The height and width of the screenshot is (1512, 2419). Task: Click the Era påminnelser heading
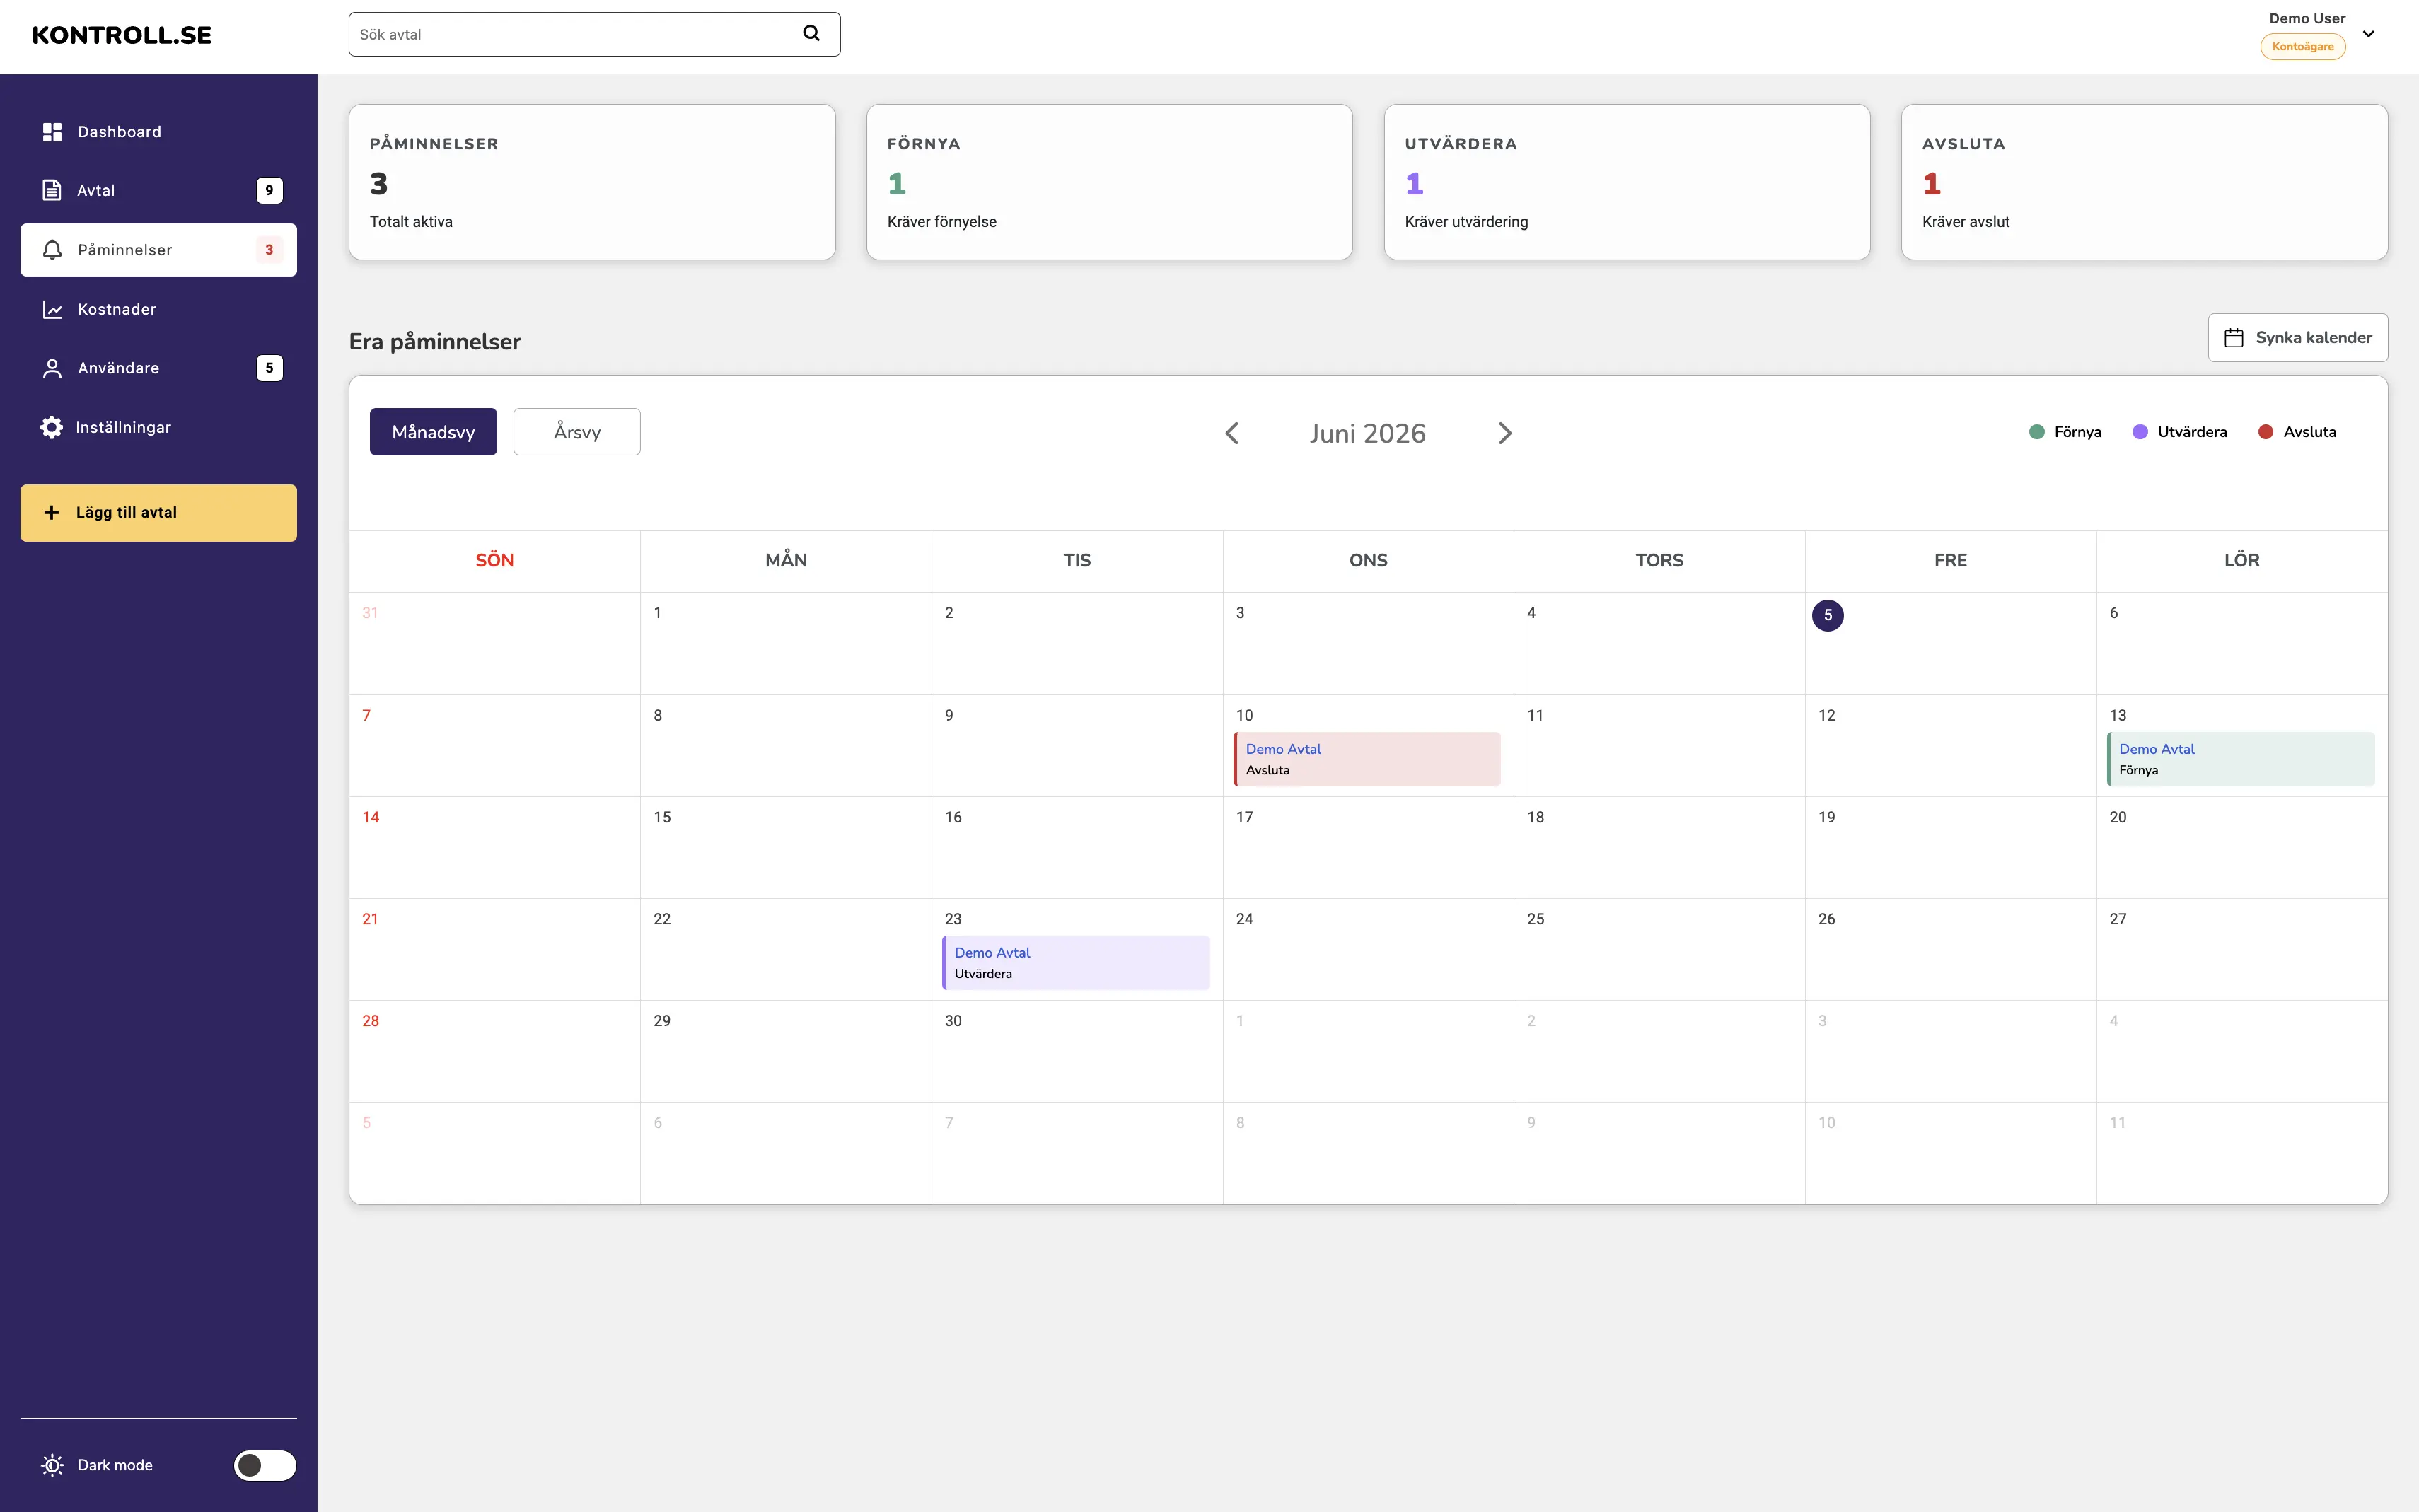(x=435, y=342)
